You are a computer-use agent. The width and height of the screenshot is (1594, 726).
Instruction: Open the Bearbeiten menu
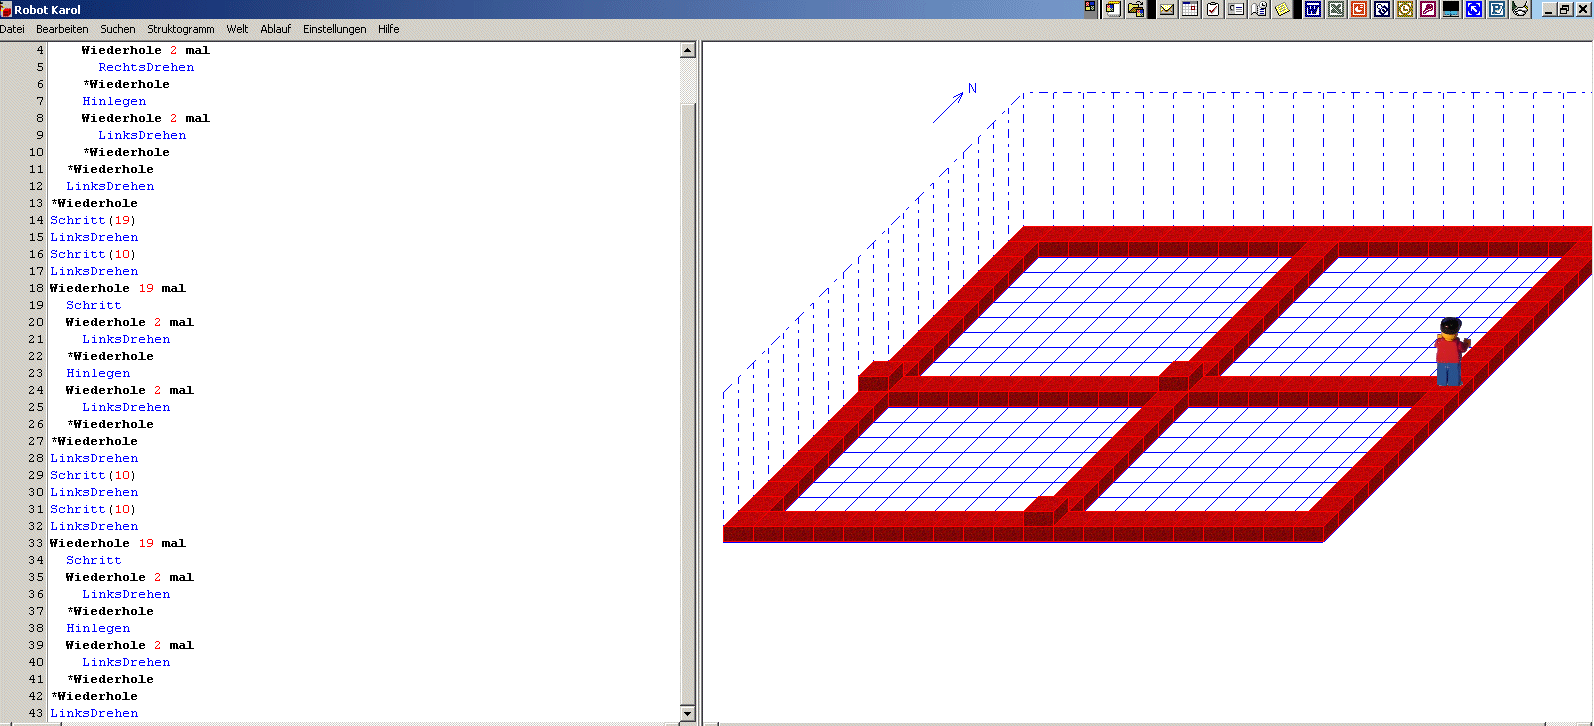point(62,29)
